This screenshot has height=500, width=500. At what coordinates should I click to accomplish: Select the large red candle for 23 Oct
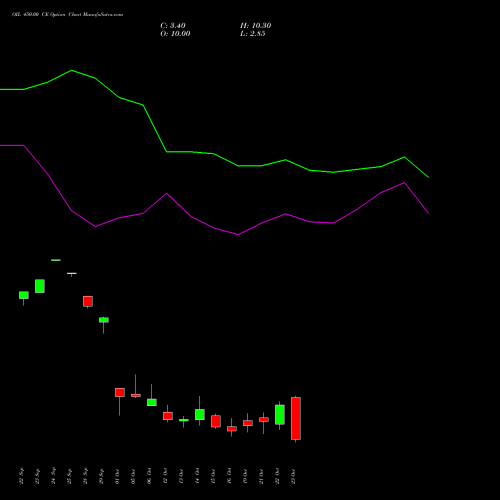296,418
